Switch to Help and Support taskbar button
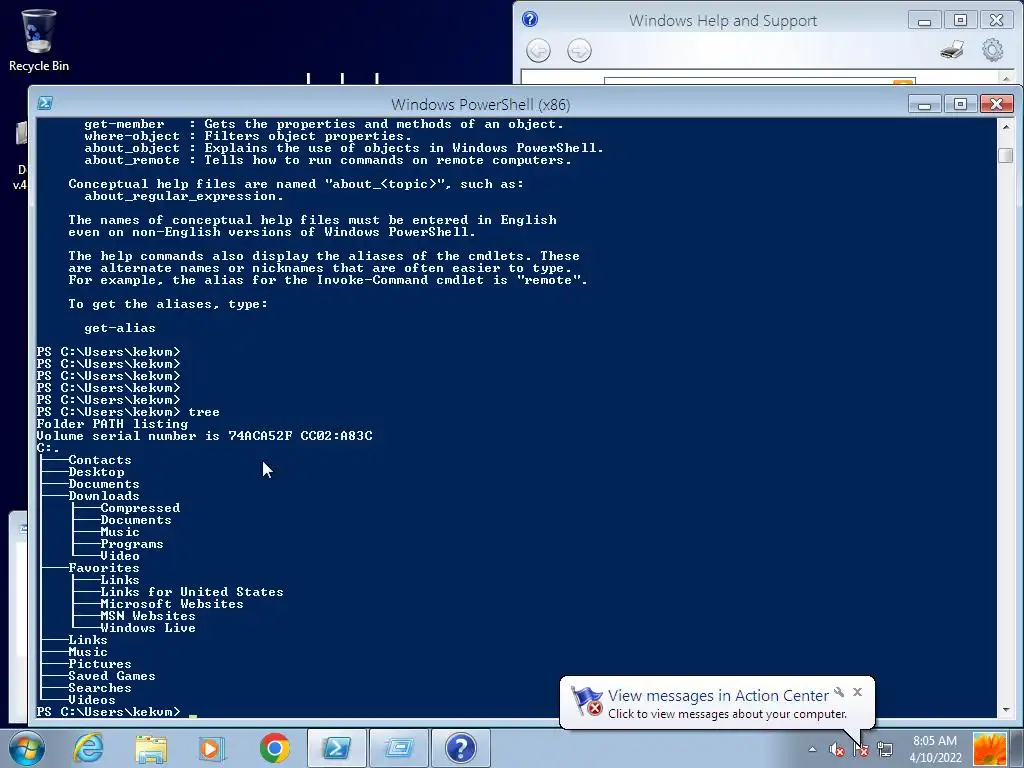Screen dimensions: 1024x768 461,748
